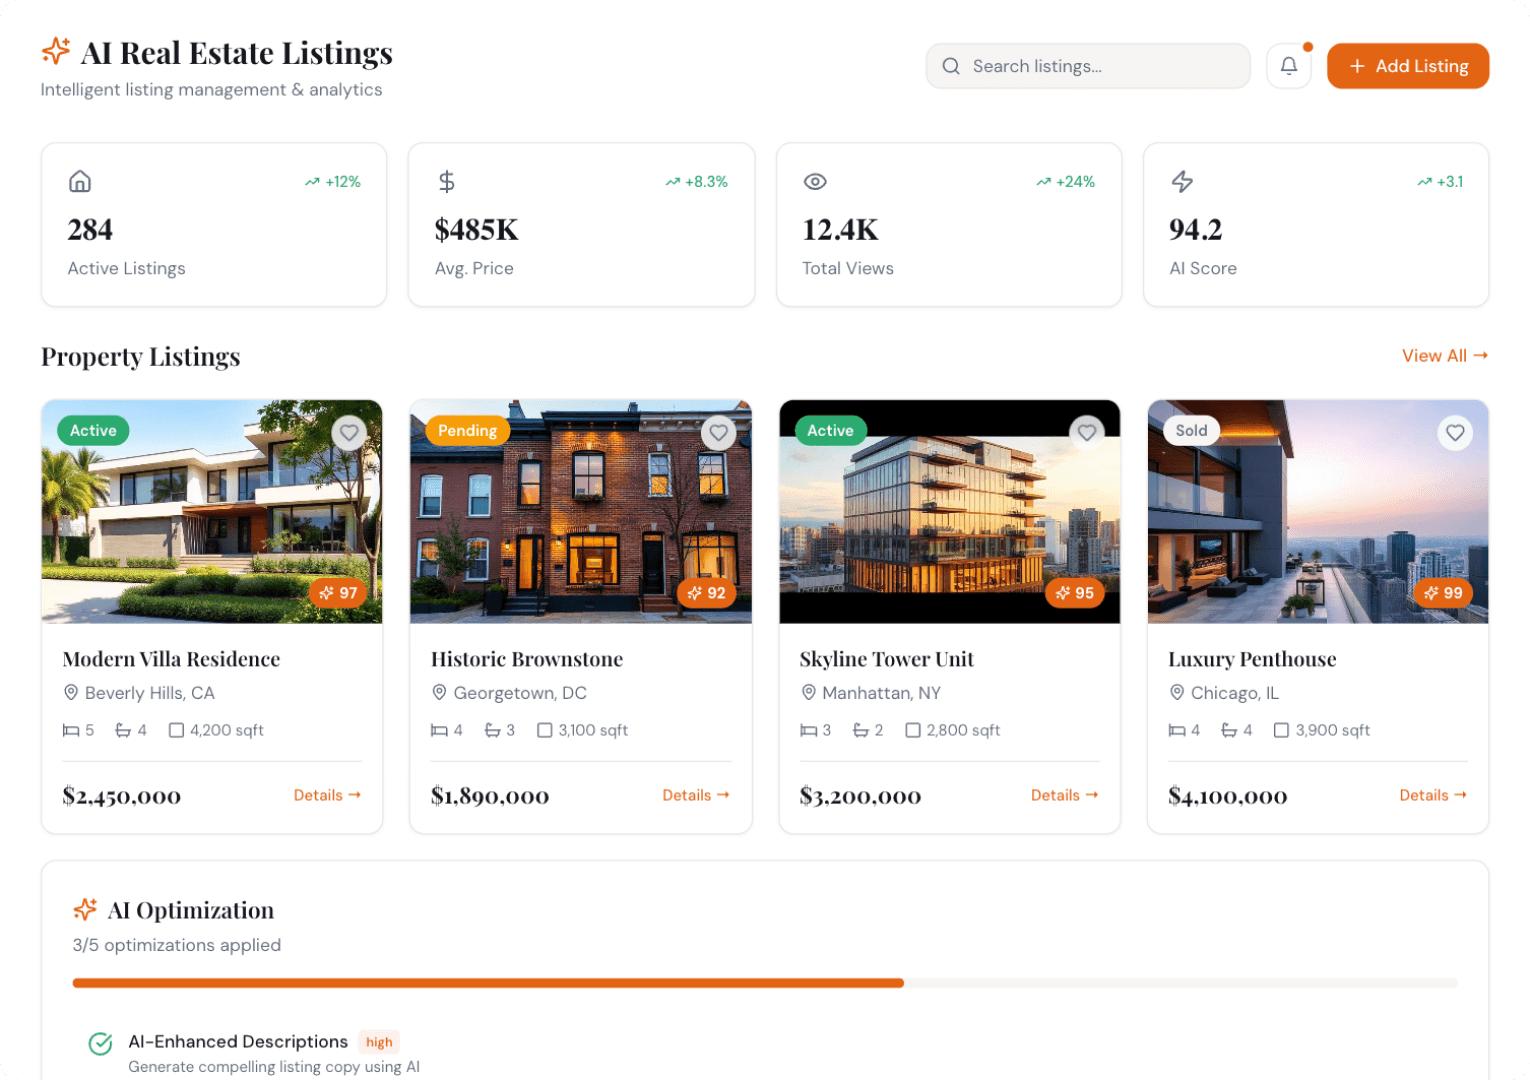This screenshot has width=1530, height=1080.
Task: Open notifications via the bell icon
Action: pos(1289,65)
